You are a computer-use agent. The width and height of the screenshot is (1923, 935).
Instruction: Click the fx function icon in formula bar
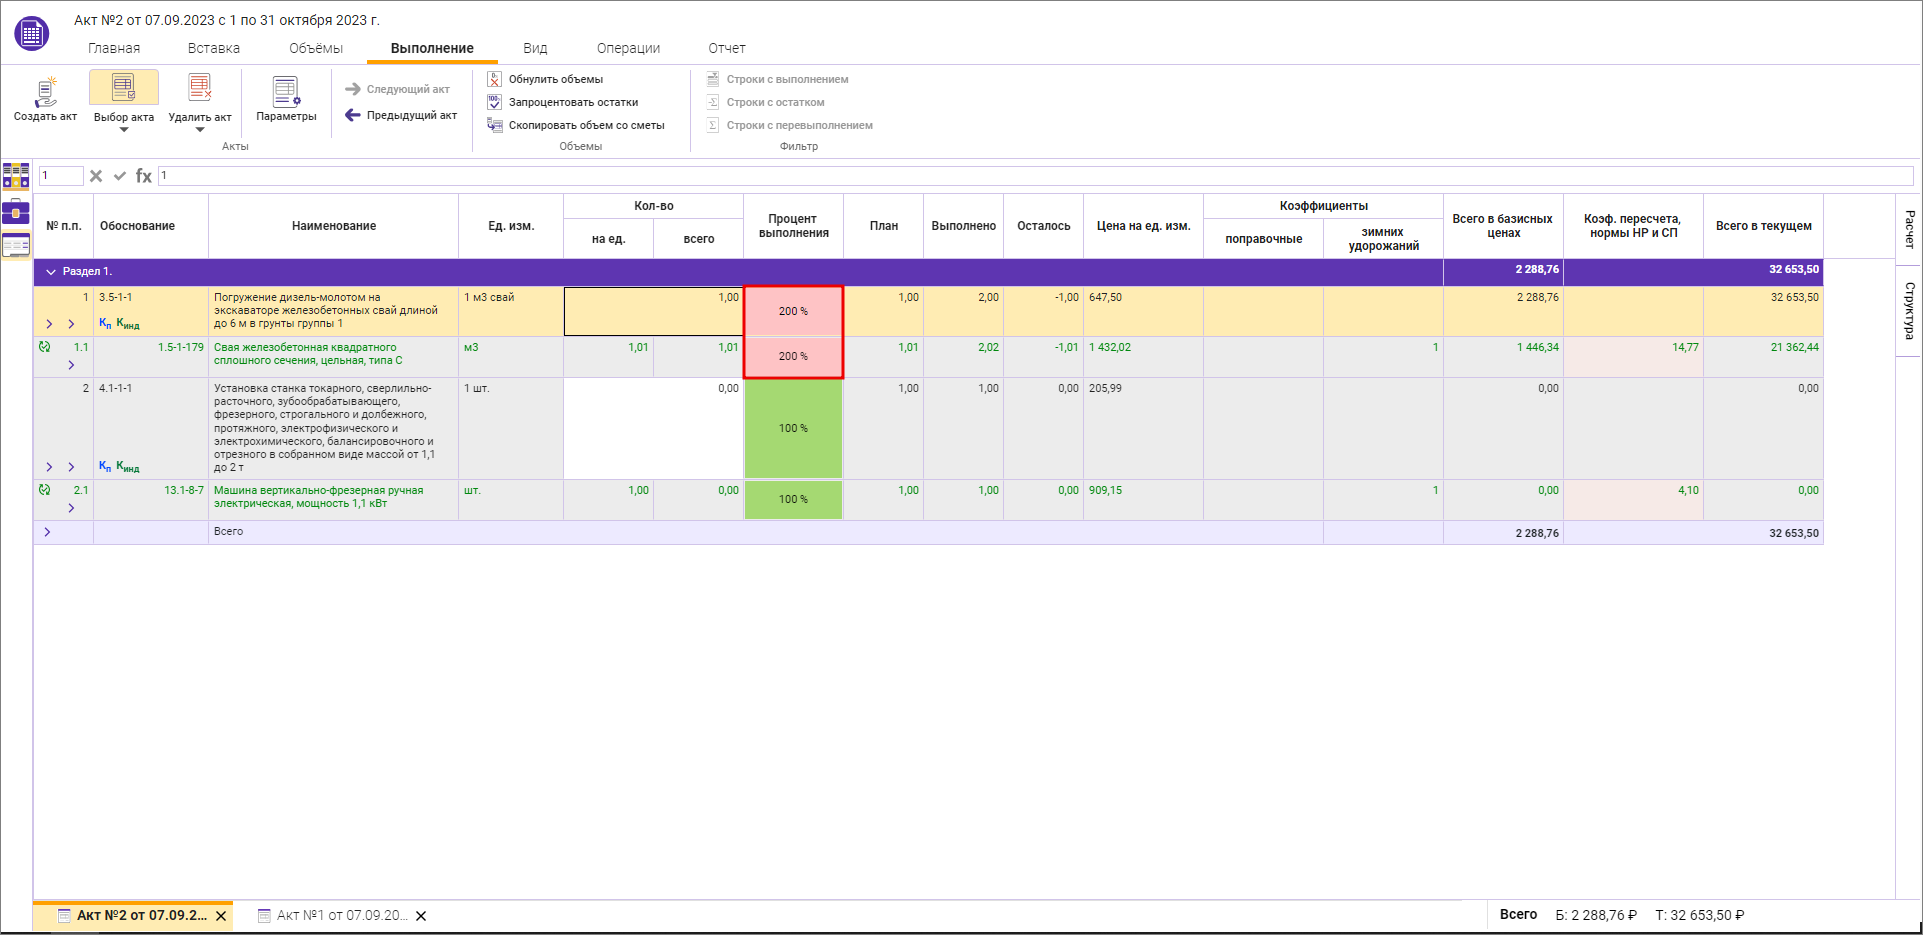tap(144, 176)
